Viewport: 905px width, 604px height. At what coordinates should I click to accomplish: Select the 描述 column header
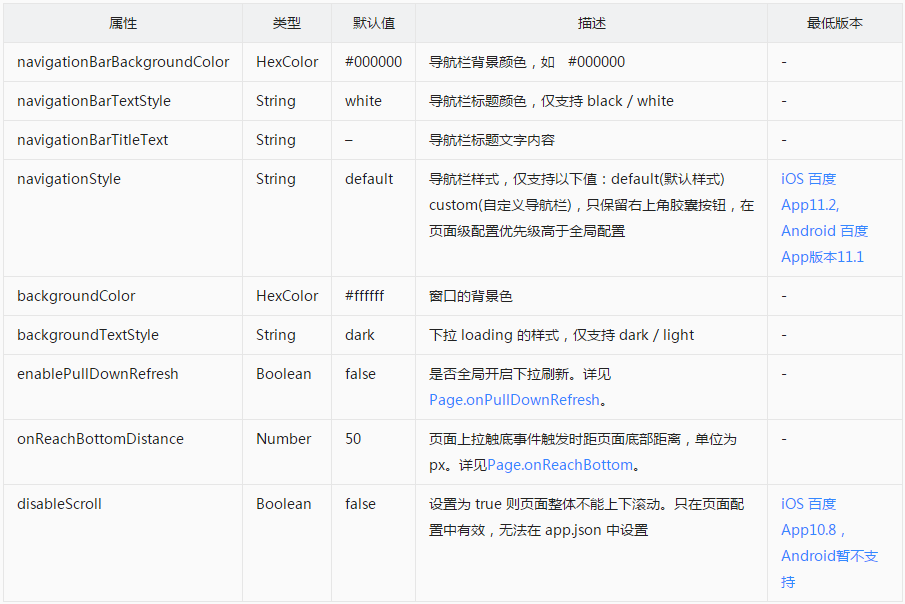tap(592, 23)
